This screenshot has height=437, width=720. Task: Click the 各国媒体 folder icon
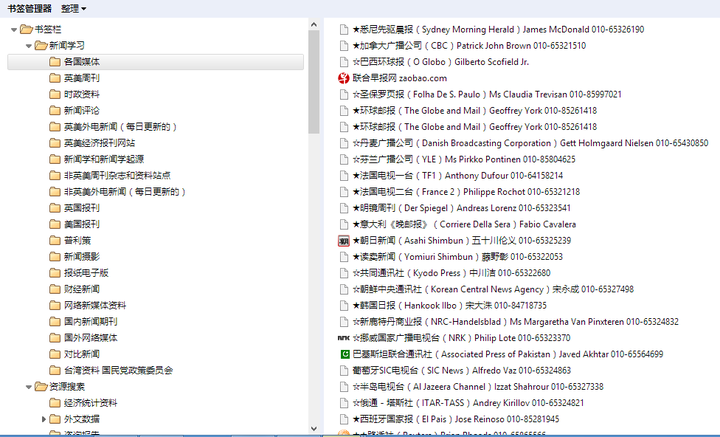click(x=55, y=62)
